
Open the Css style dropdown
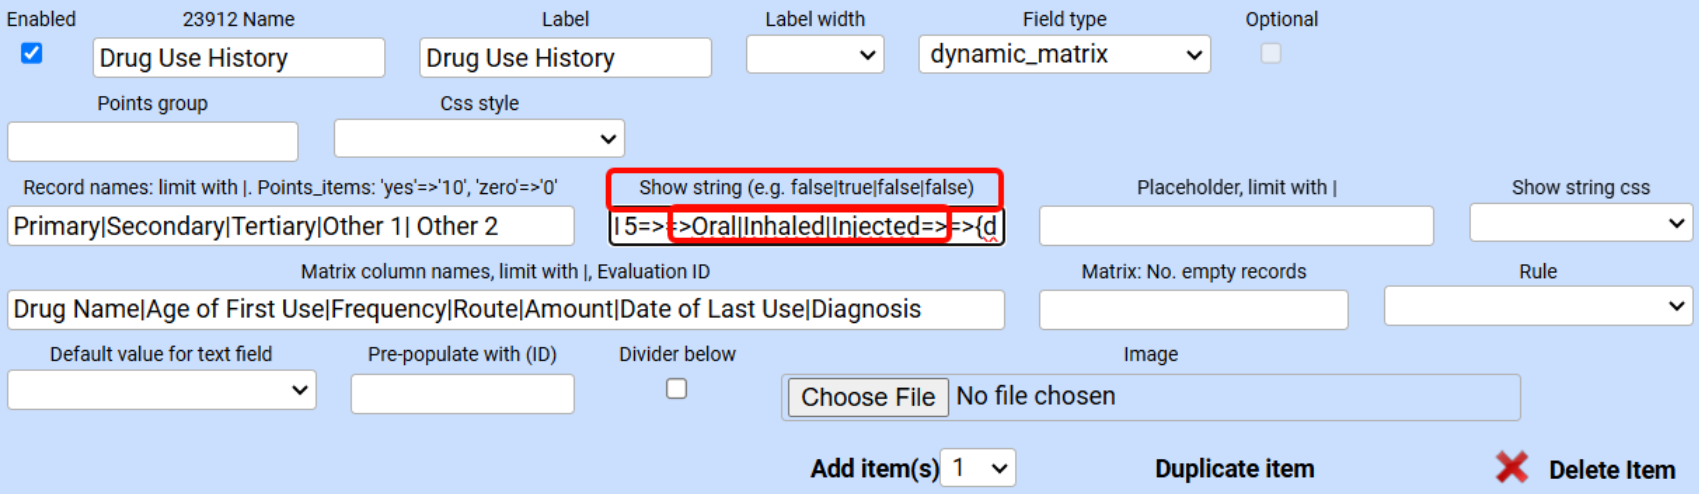pyautogui.click(x=479, y=139)
